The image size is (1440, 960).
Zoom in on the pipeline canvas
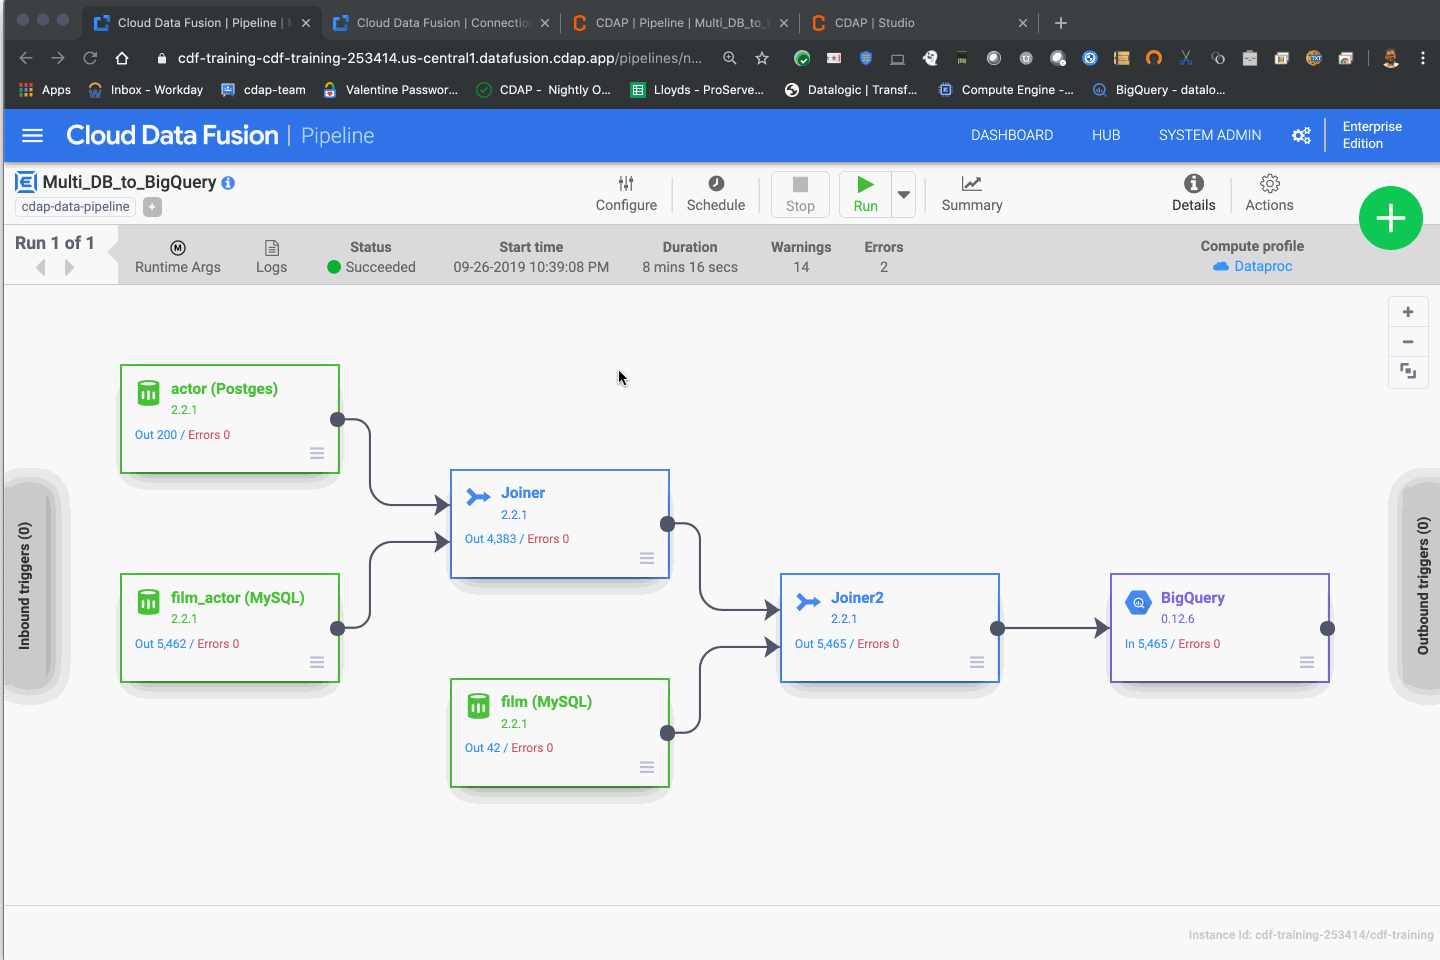(x=1408, y=312)
